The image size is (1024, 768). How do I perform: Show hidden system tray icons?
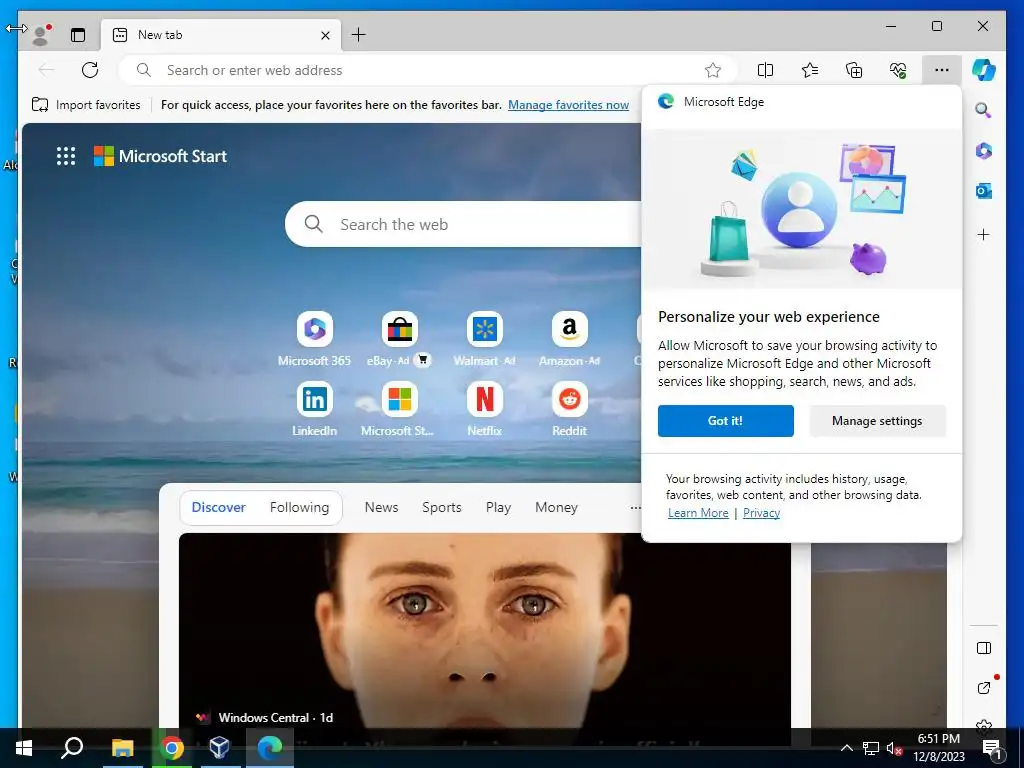[x=846, y=748]
